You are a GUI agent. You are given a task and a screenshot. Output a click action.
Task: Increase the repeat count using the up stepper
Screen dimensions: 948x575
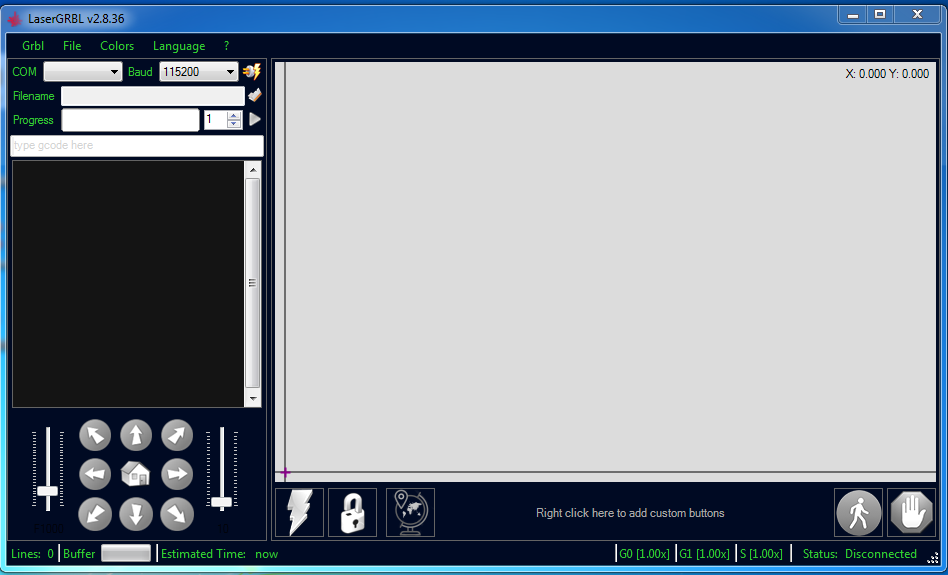234,115
